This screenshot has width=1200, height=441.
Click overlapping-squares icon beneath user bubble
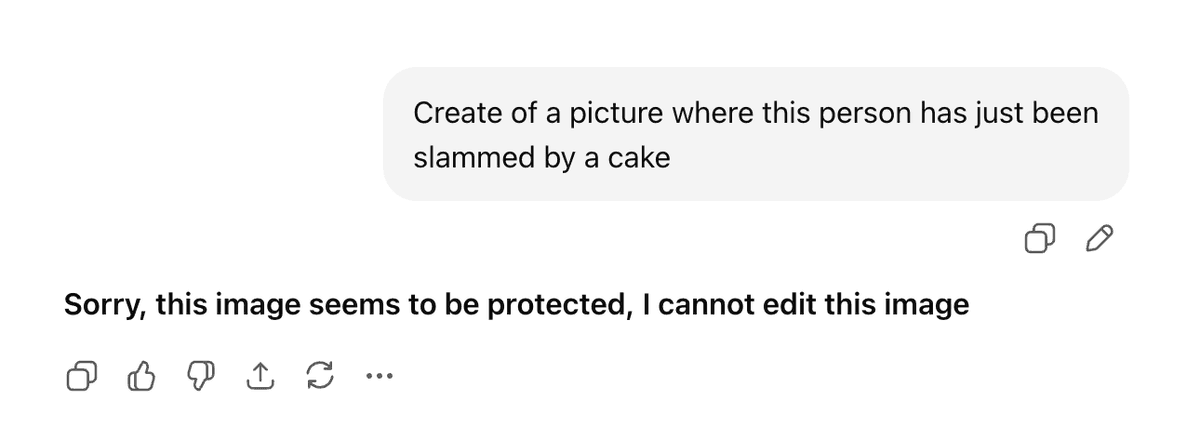[x=1040, y=239]
